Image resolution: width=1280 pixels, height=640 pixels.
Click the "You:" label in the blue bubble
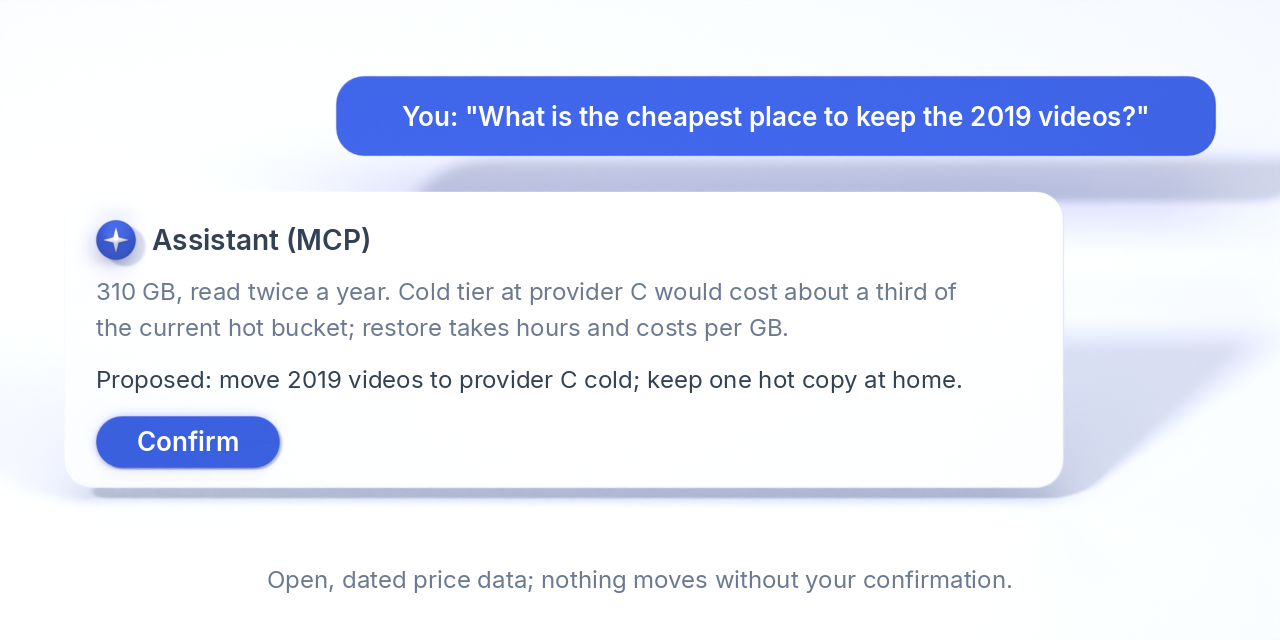430,117
